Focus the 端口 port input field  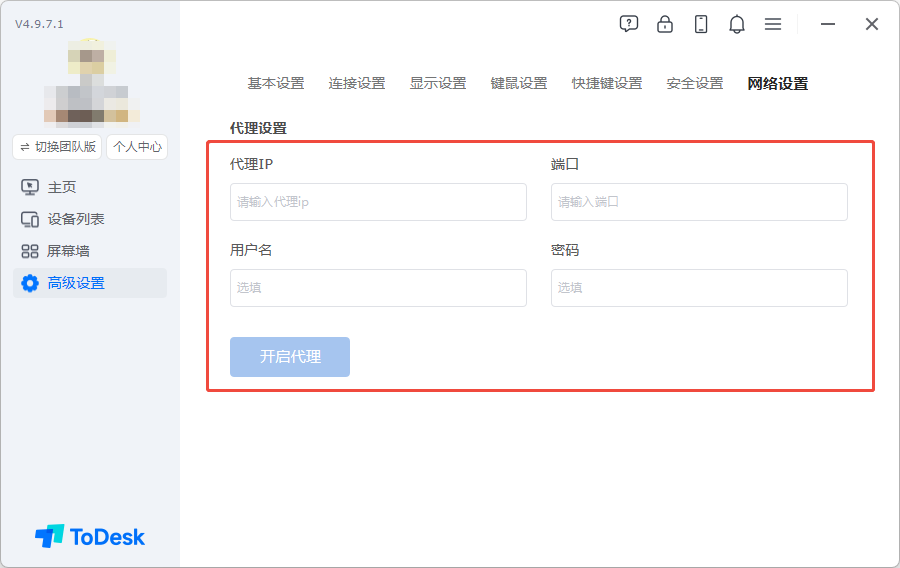click(x=699, y=202)
